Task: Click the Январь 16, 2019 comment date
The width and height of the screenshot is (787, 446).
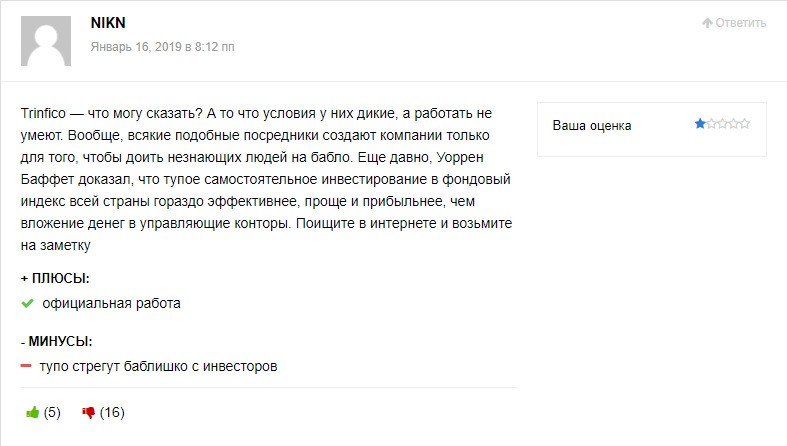Action: coord(162,47)
